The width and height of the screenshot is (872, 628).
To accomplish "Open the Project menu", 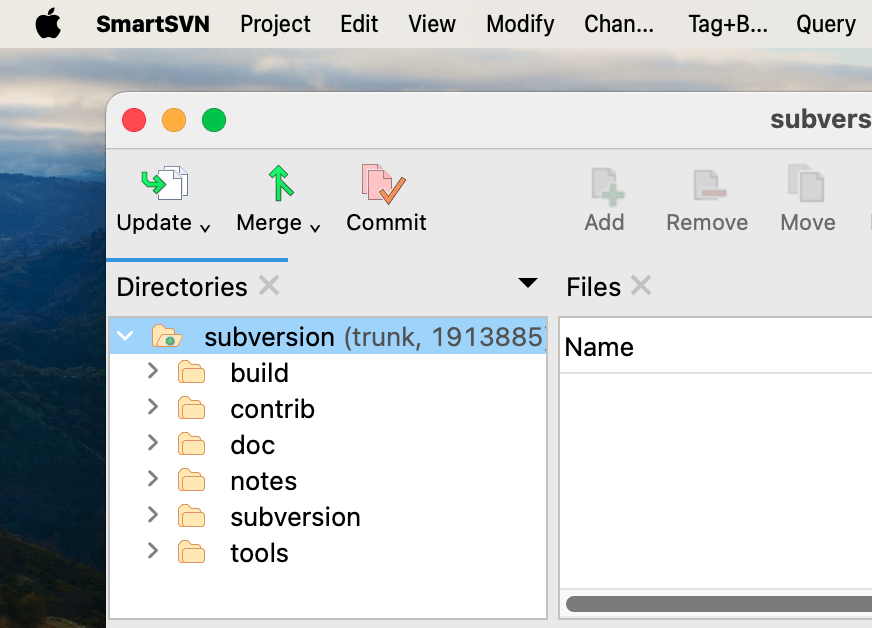I will point(275,24).
